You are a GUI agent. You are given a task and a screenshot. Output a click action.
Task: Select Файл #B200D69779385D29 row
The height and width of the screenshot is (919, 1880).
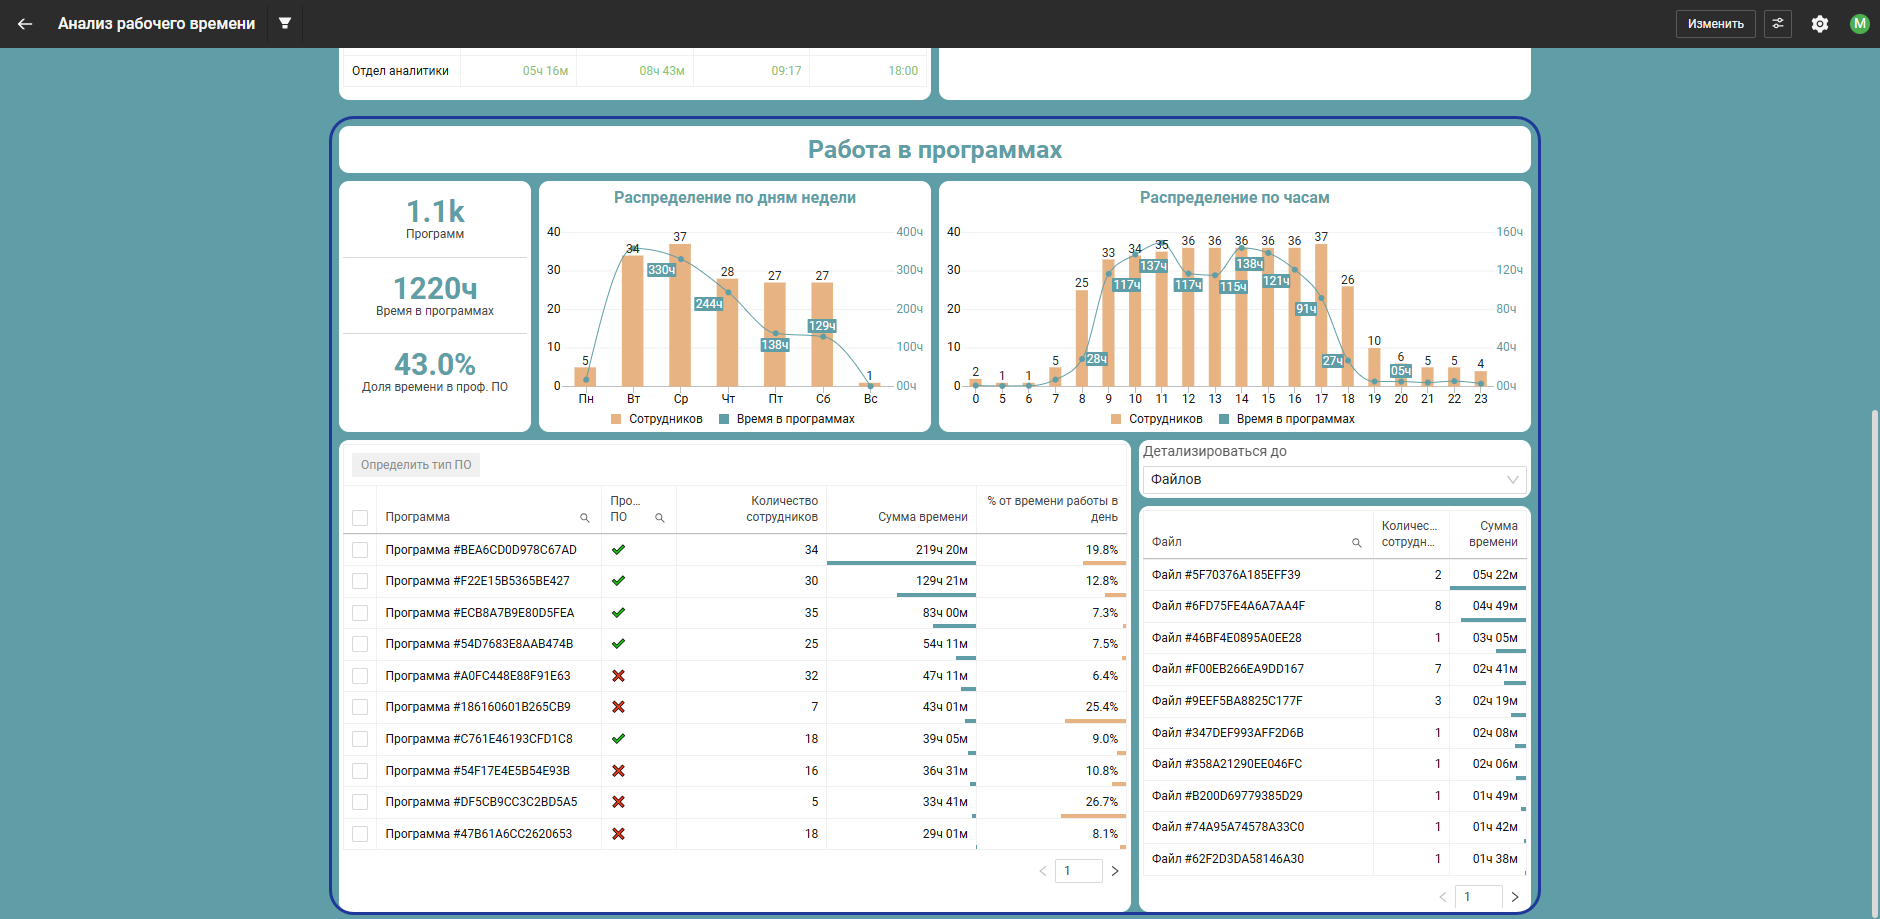[x=1334, y=796]
